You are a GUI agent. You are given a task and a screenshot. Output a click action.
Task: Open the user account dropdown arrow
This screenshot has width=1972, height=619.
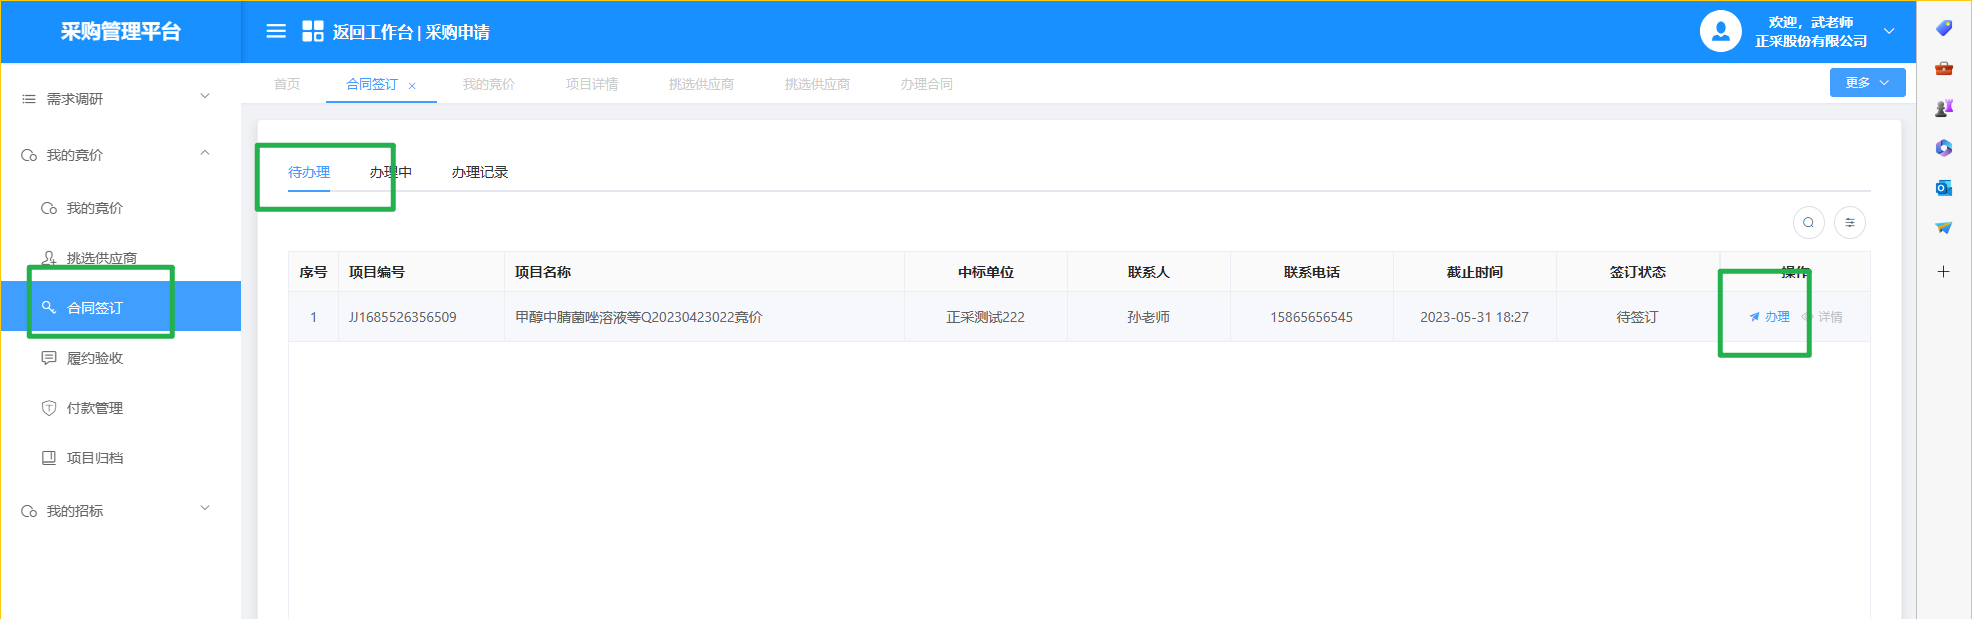coord(1889,32)
